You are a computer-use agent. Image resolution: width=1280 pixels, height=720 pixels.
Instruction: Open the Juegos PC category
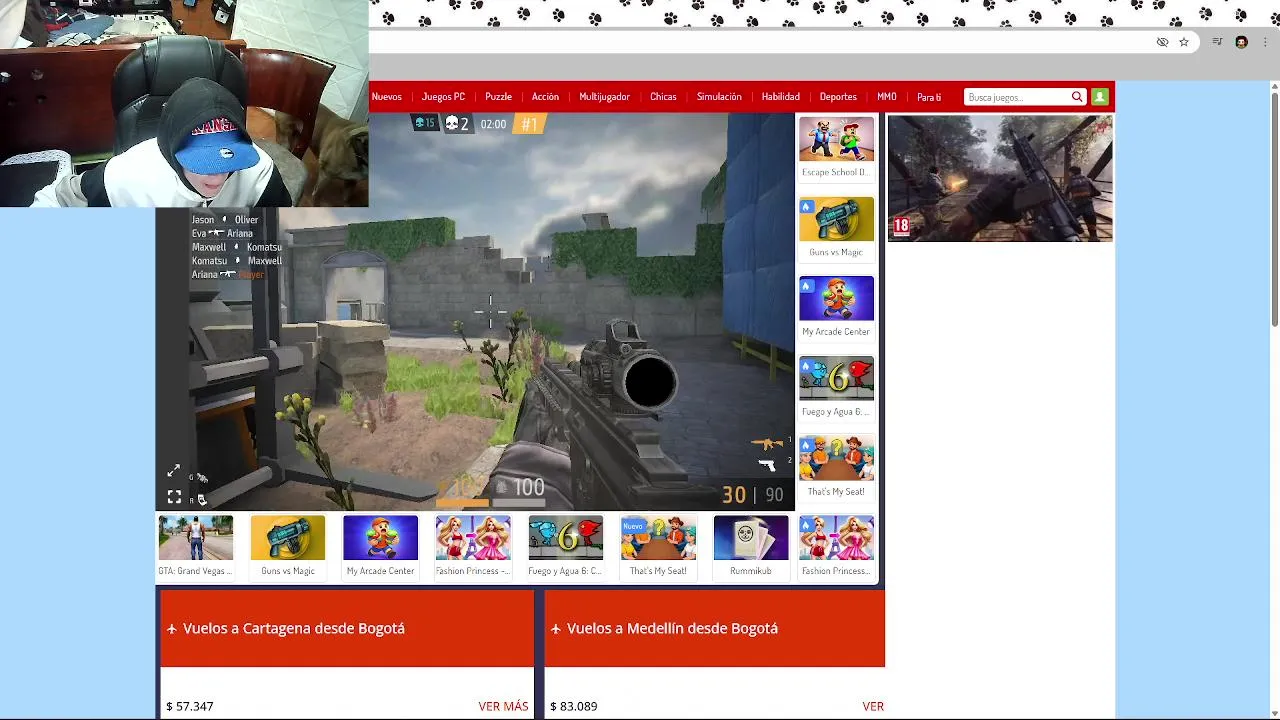point(443,97)
